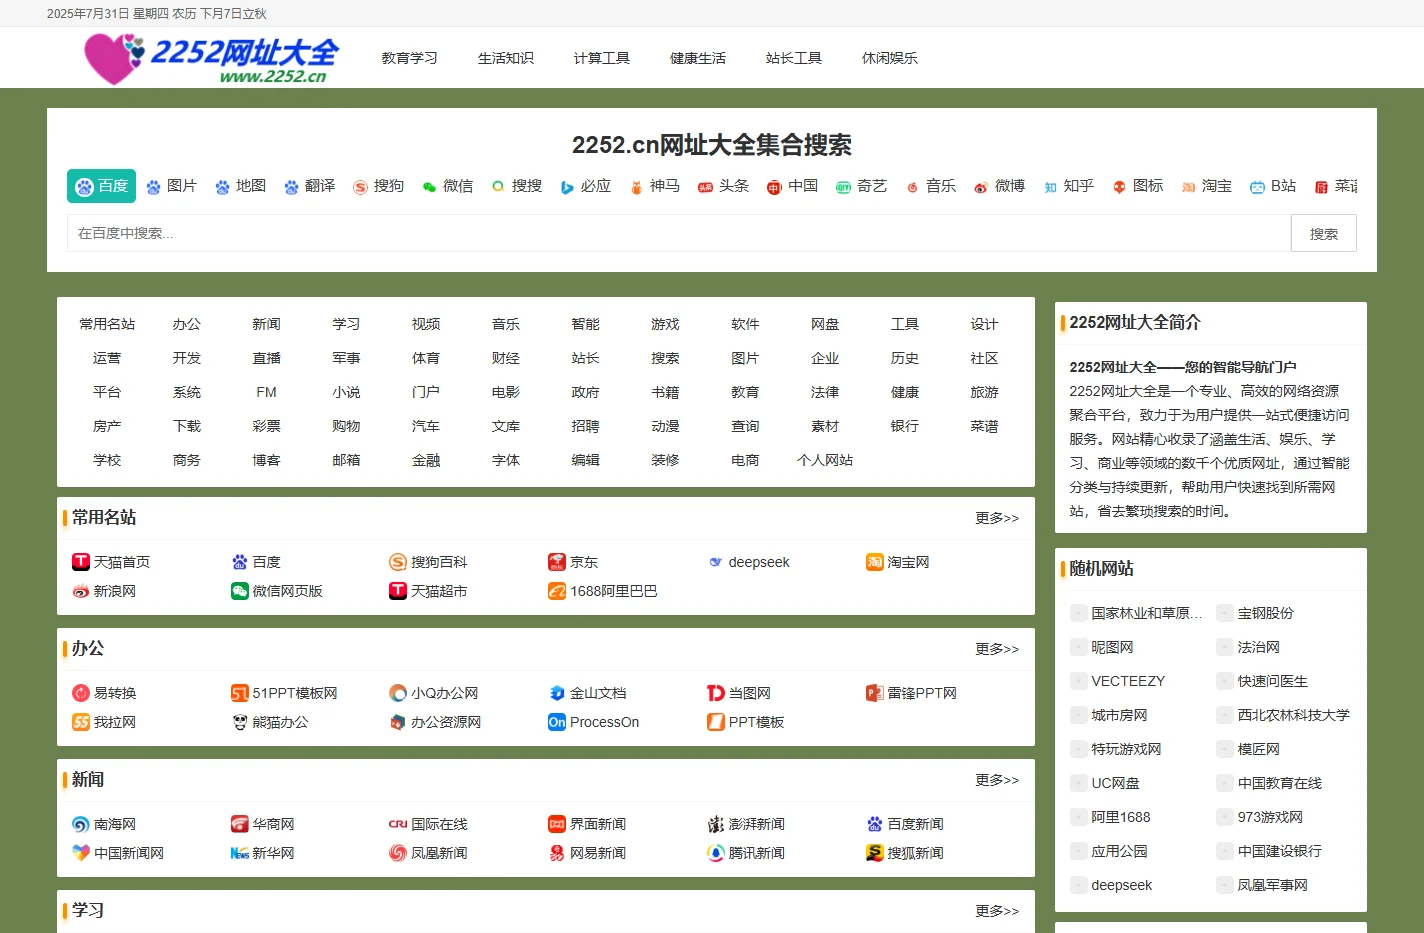Open the 游戏 category link

click(x=665, y=324)
